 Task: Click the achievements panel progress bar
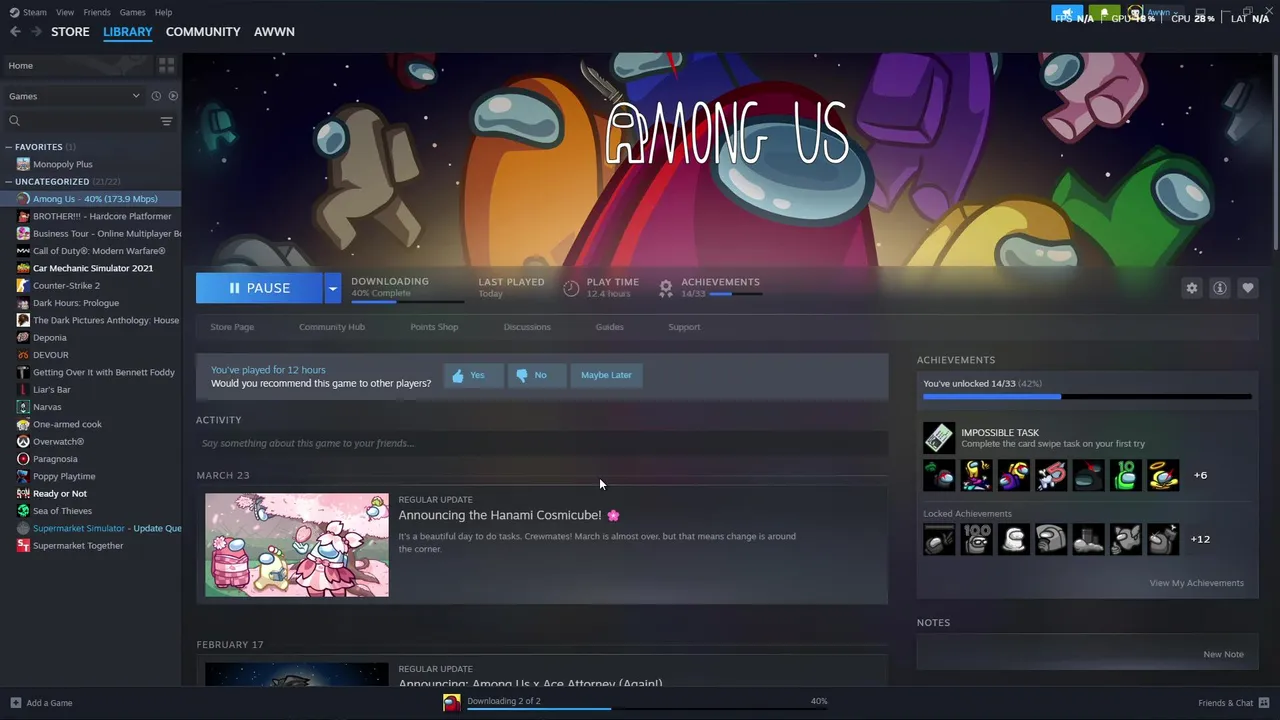coord(1087,397)
